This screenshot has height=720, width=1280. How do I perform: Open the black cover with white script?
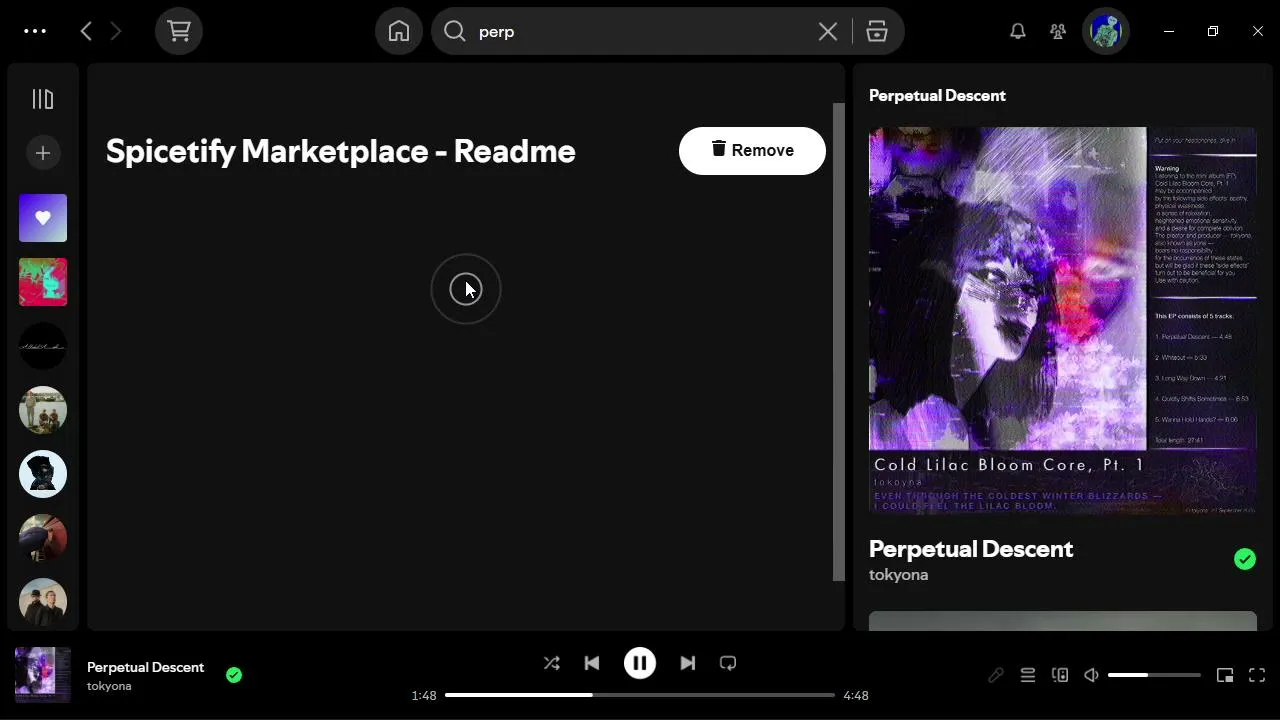click(43, 346)
